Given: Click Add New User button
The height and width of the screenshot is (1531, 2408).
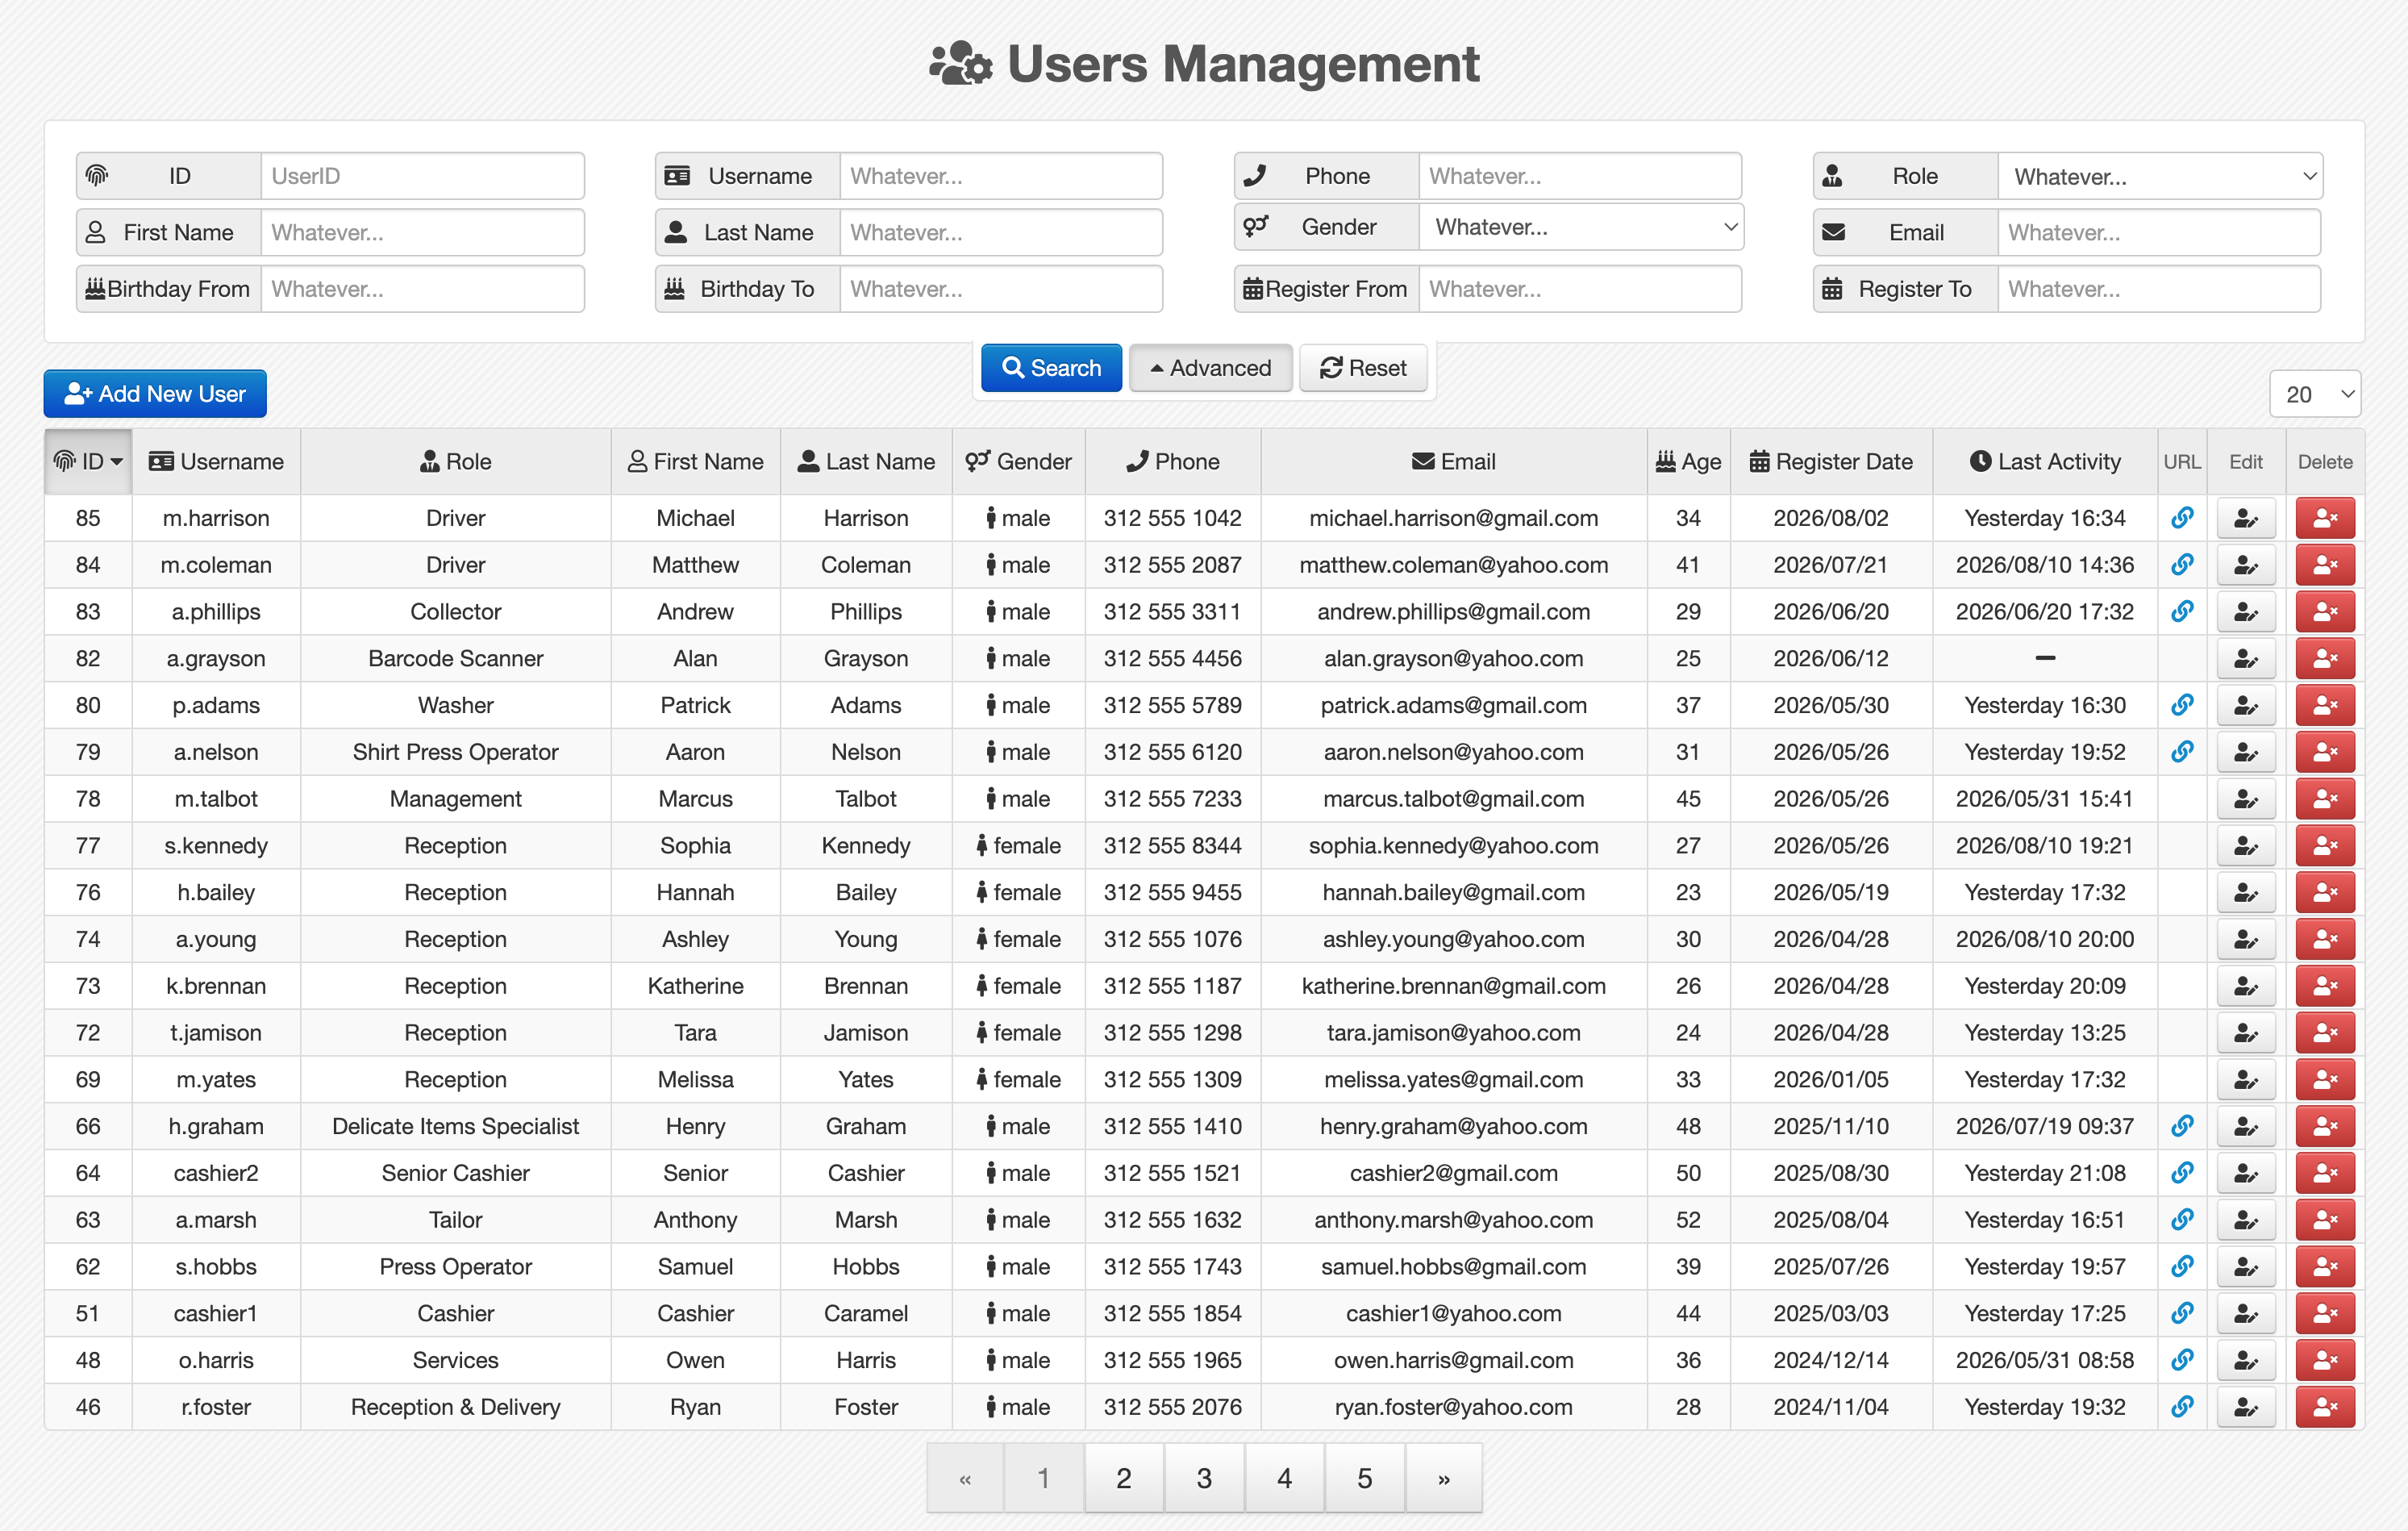Looking at the screenshot, I should (155, 394).
